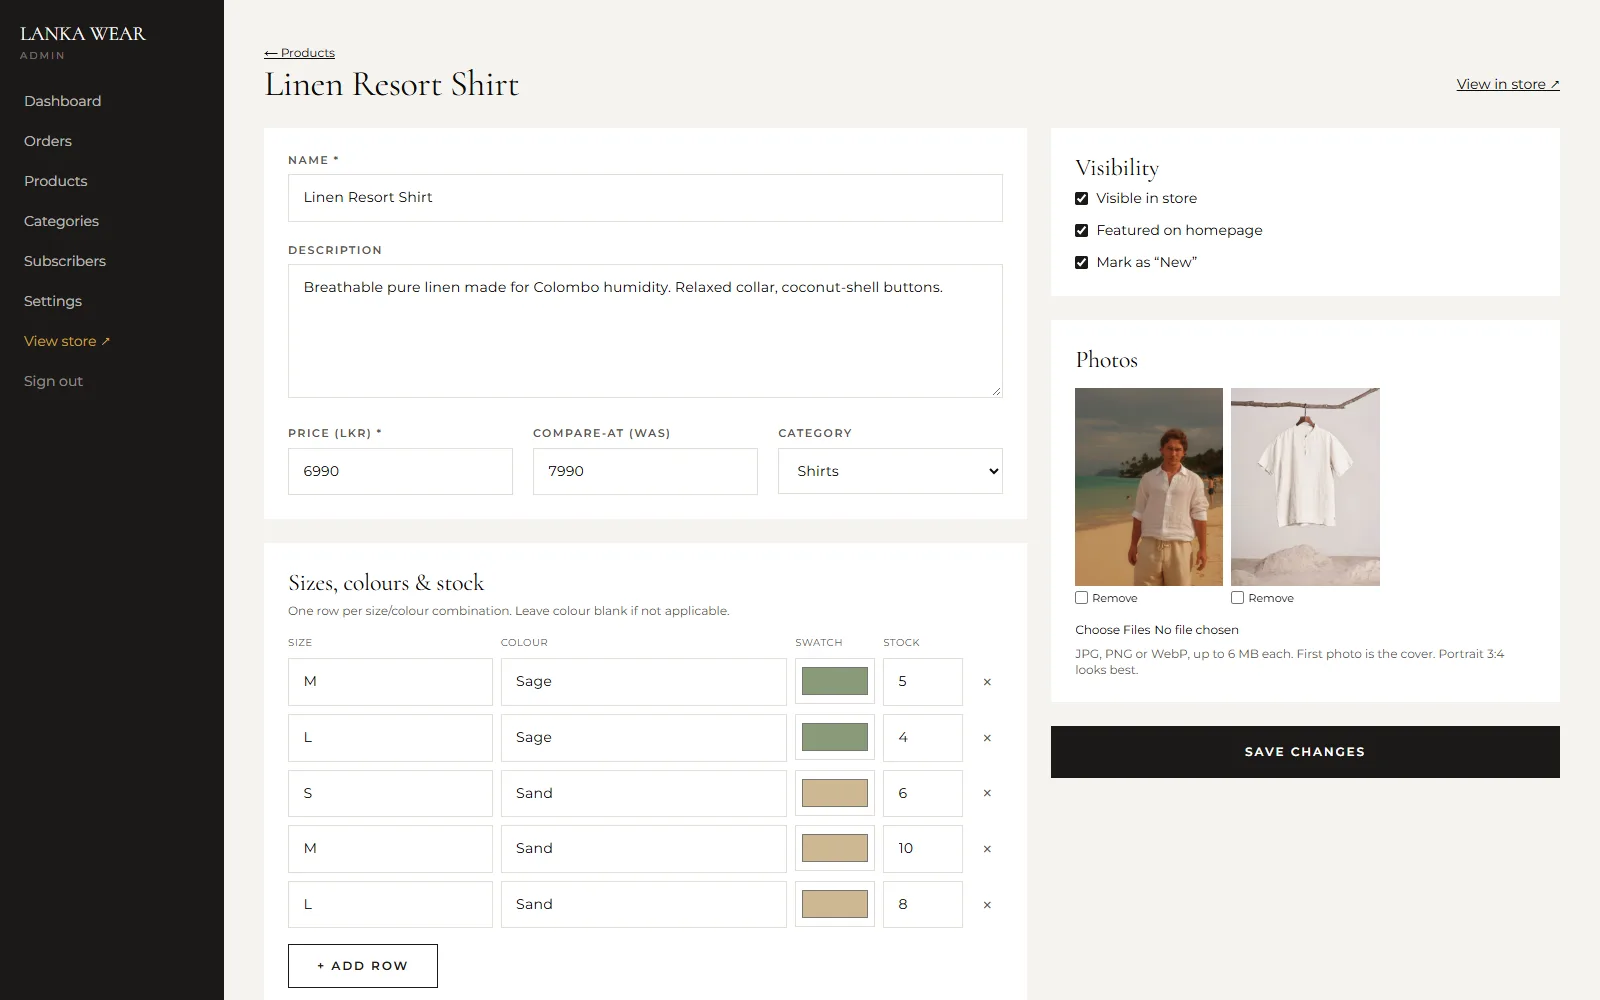
Task: Focus the Description text area
Action: (x=645, y=331)
